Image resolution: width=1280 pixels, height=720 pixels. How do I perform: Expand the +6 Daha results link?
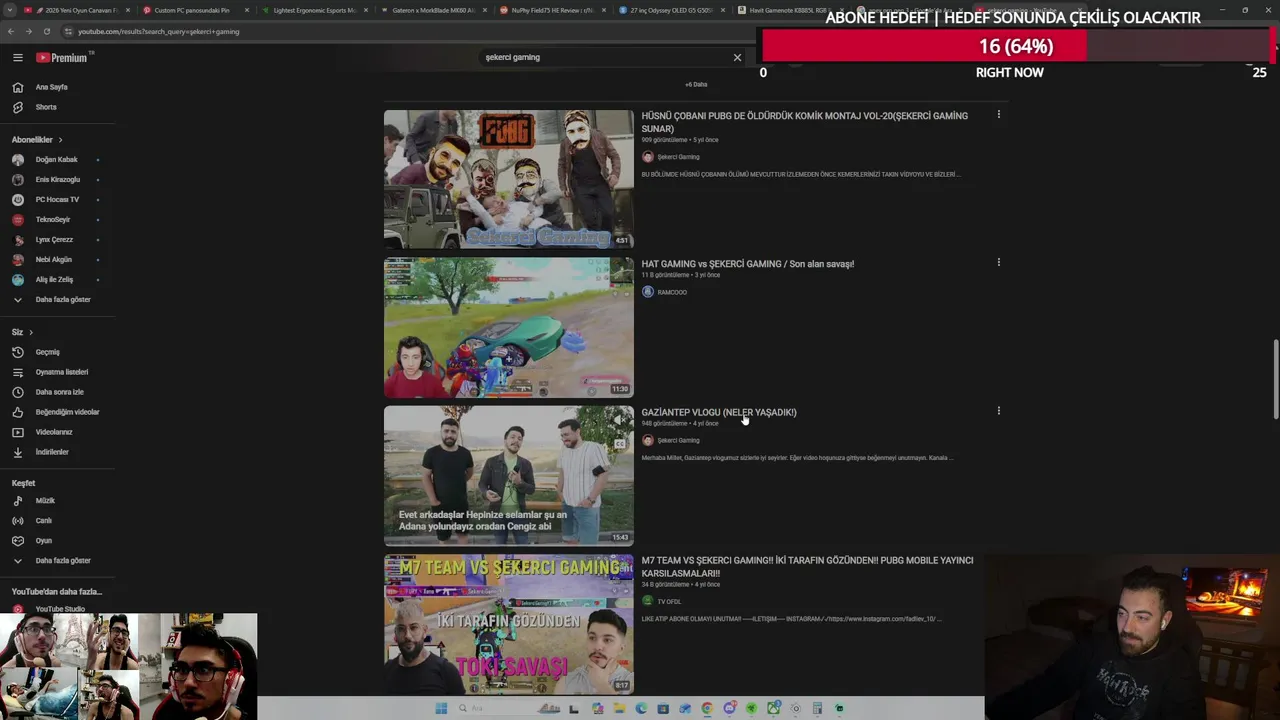pos(696,84)
